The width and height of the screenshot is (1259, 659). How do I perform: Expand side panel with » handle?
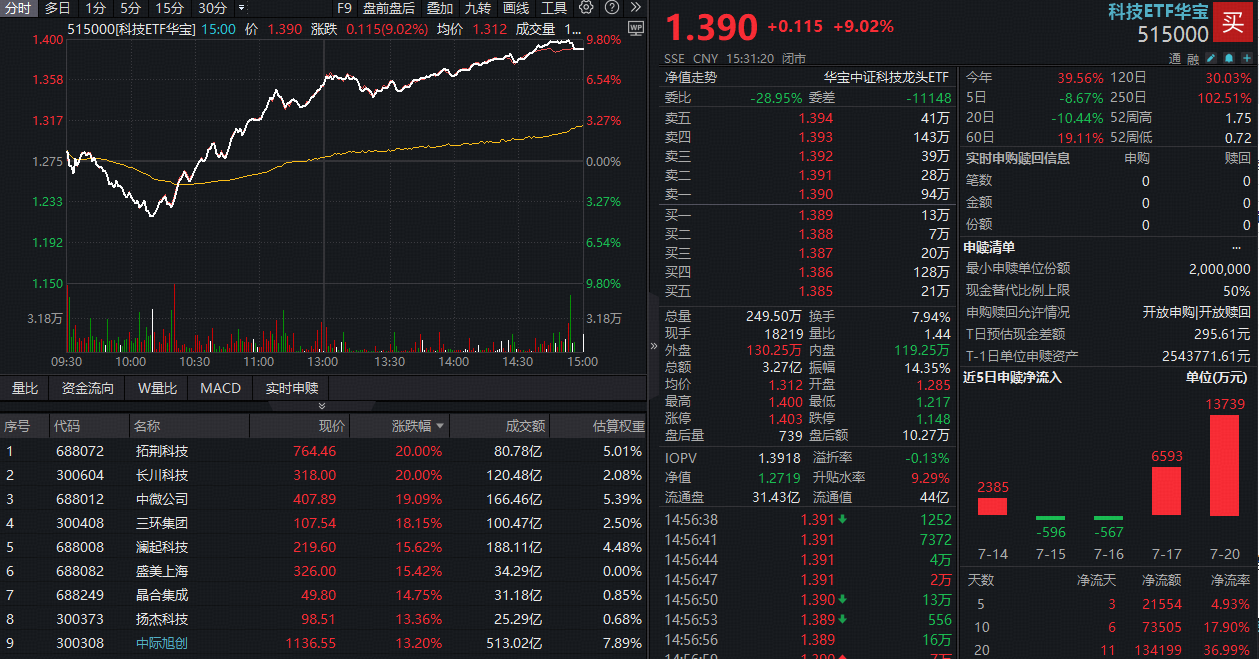pos(654,348)
